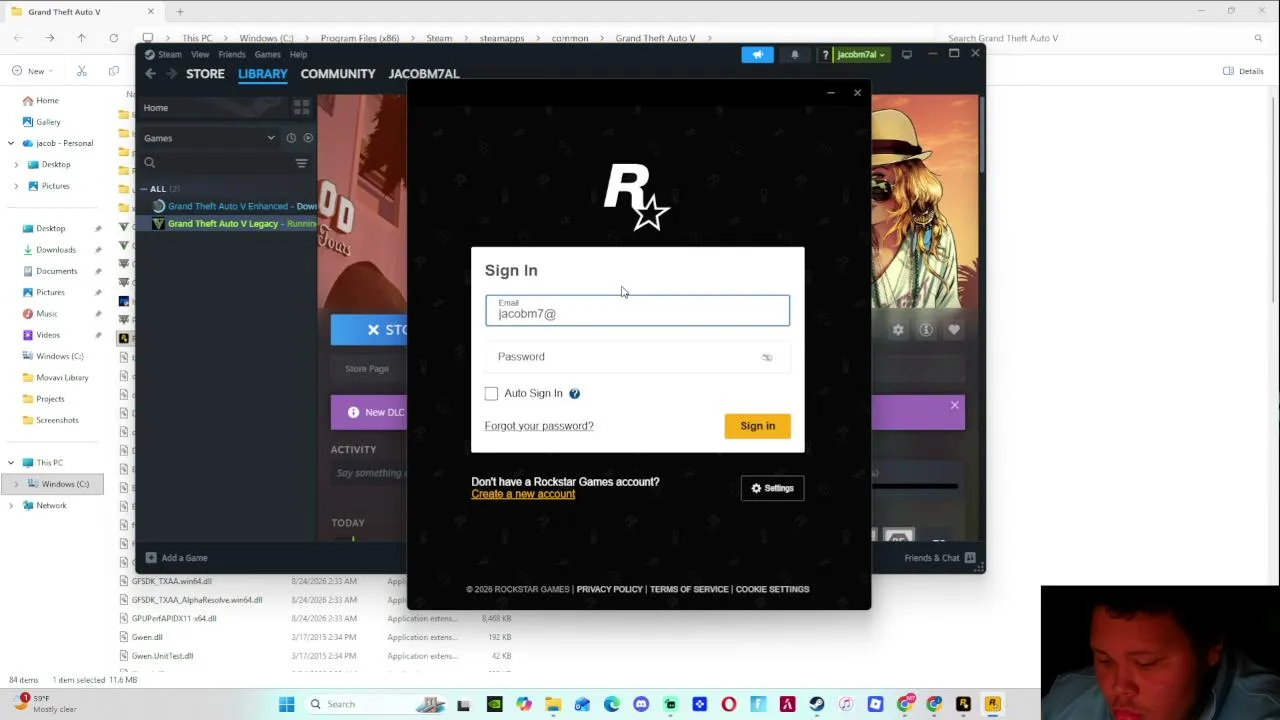The image size is (1280, 720).
Task: Open the Games menu in Steam menu bar
Action: (x=267, y=55)
